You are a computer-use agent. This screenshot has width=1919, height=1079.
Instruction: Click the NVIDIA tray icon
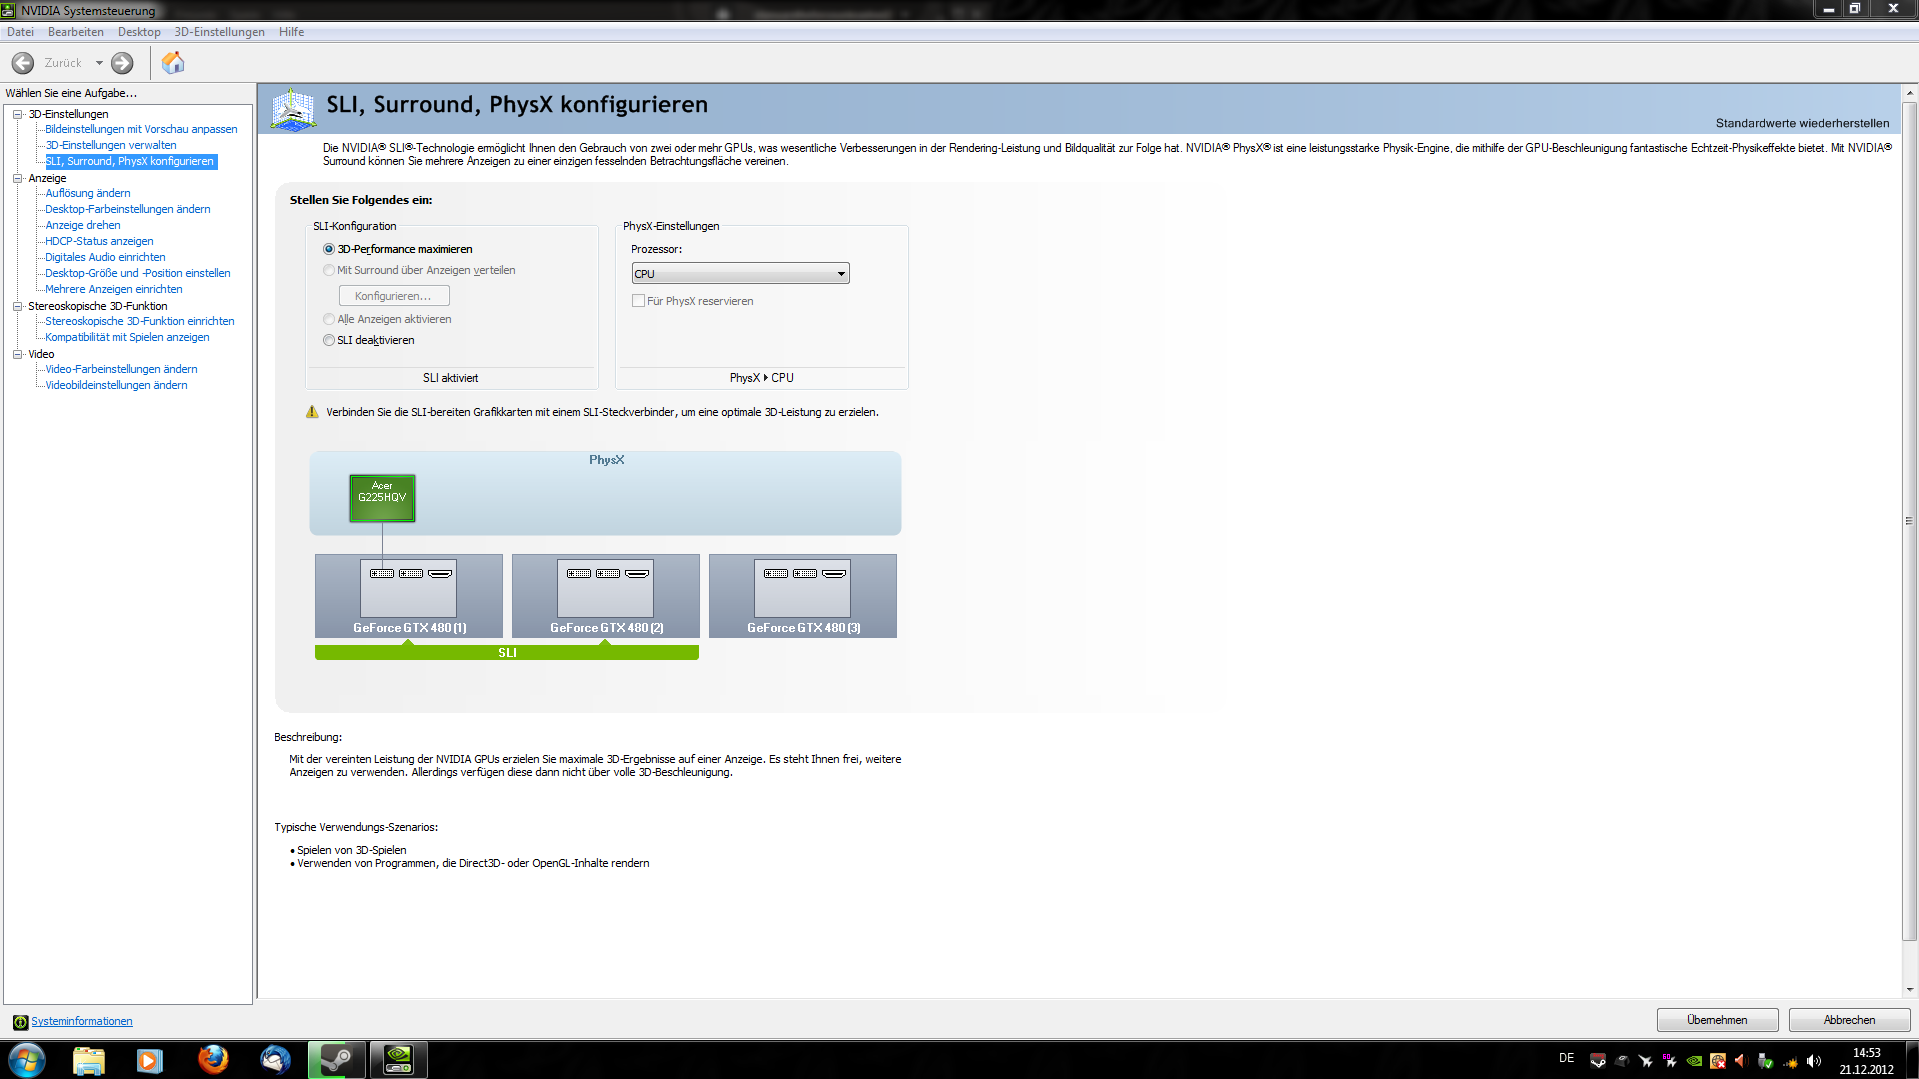point(1694,1061)
